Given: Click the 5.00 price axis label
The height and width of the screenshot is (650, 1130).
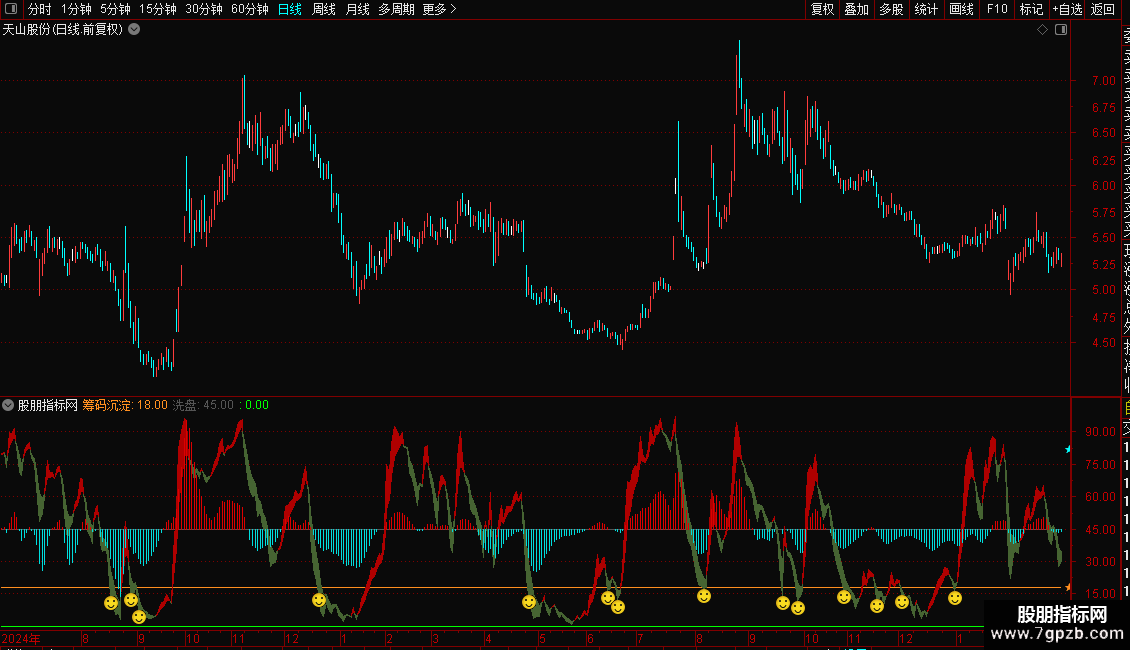Looking at the screenshot, I should [1103, 290].
